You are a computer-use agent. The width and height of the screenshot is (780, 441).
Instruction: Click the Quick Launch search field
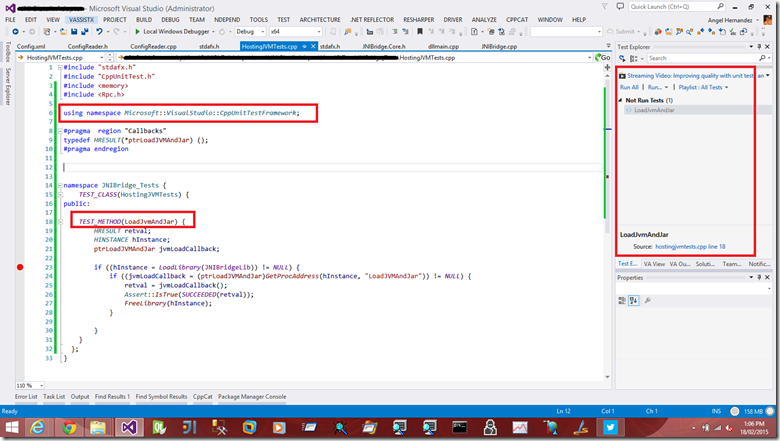click(668, 7)
